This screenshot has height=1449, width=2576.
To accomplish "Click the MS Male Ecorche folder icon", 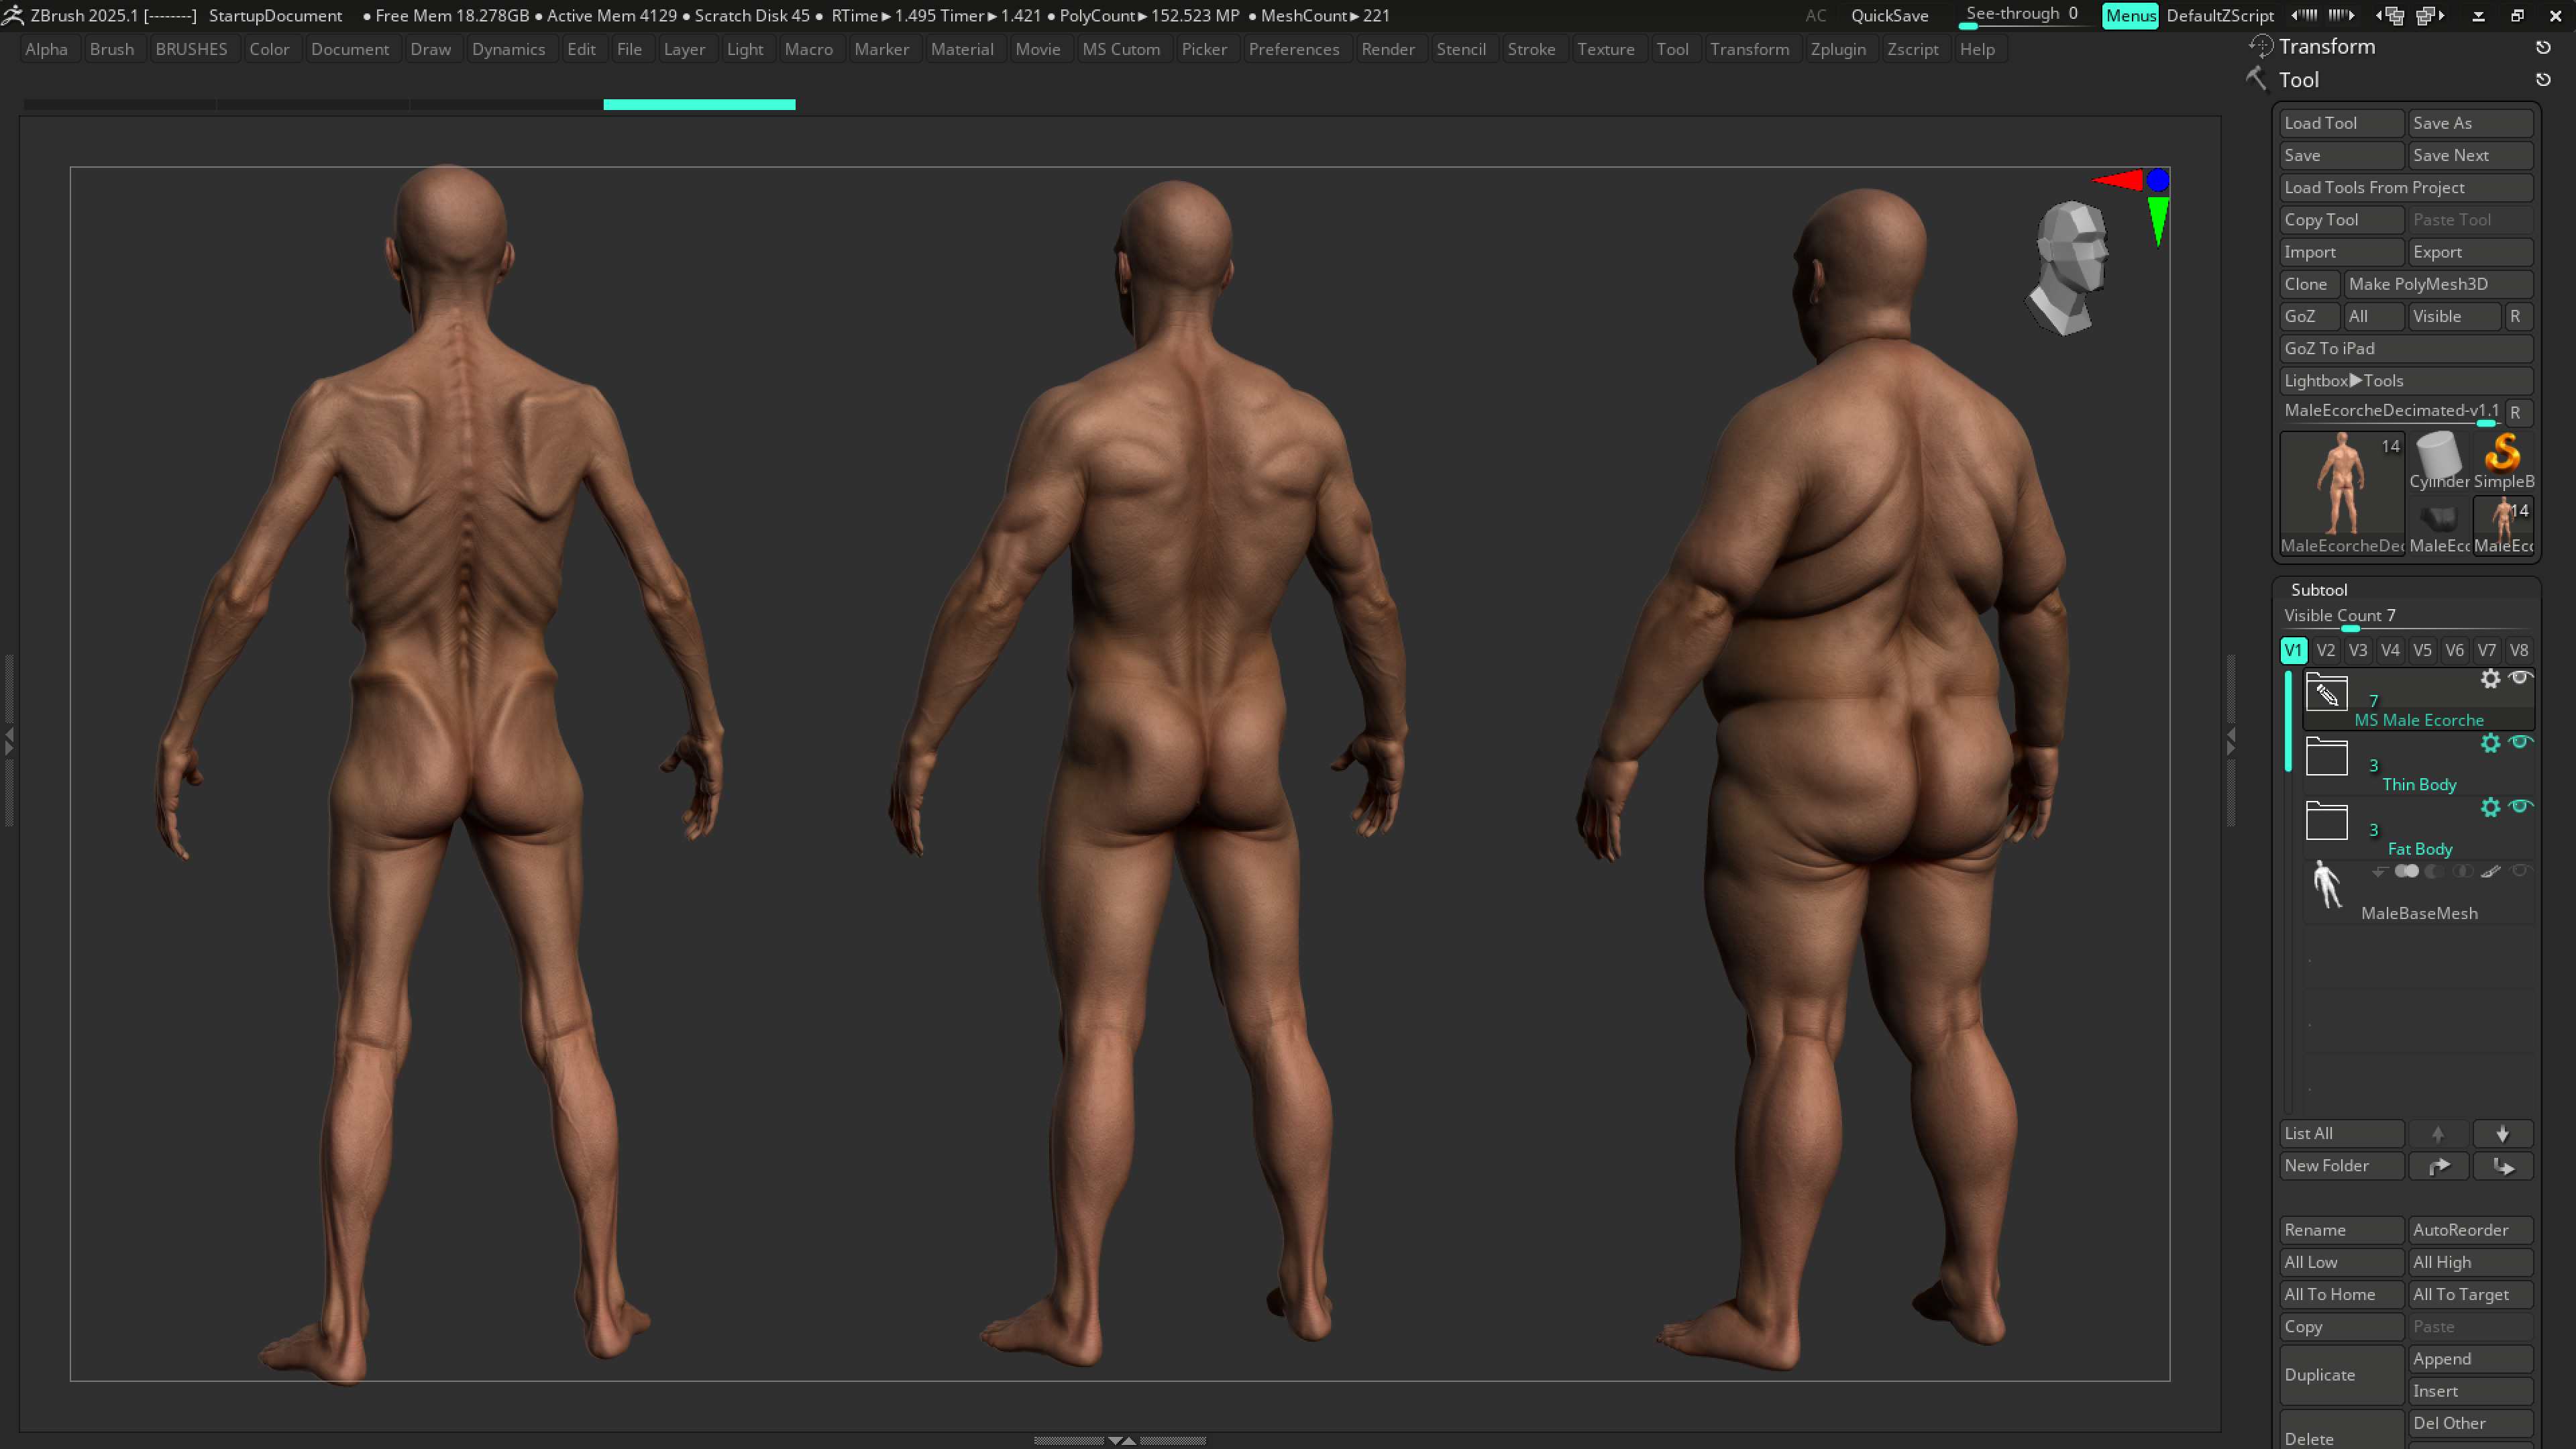I will tap(2327, 692).
